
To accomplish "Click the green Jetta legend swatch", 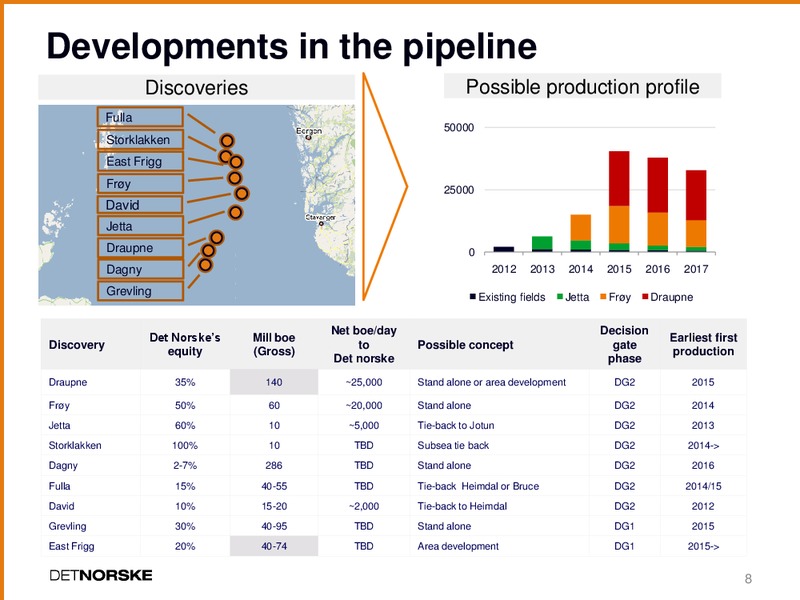I will [560, 296].
